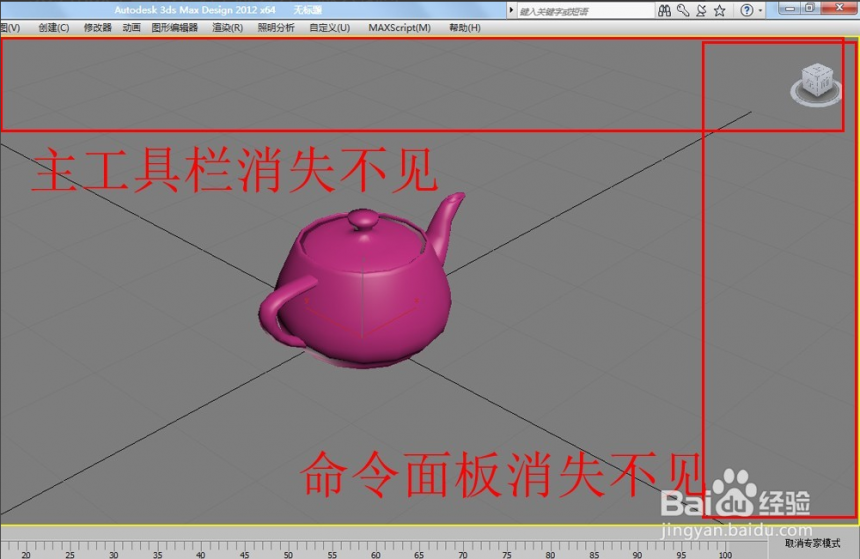Open the 照明分析 menu
Viewport: 860px width, 559px height.
tap(276, 27)
